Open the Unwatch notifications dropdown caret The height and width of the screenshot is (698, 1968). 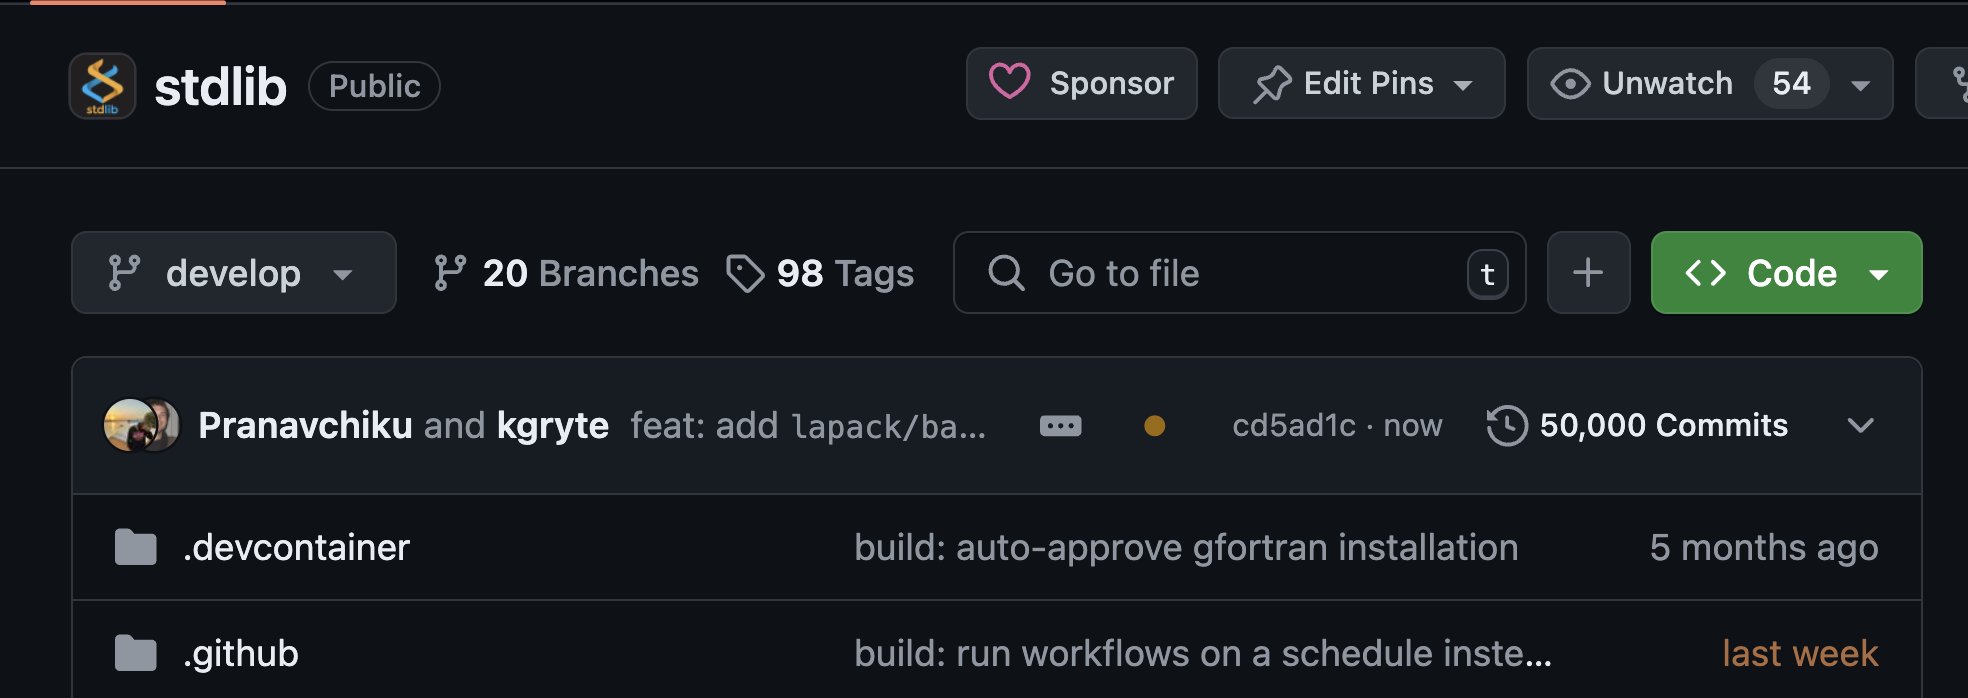point(1860,85)
